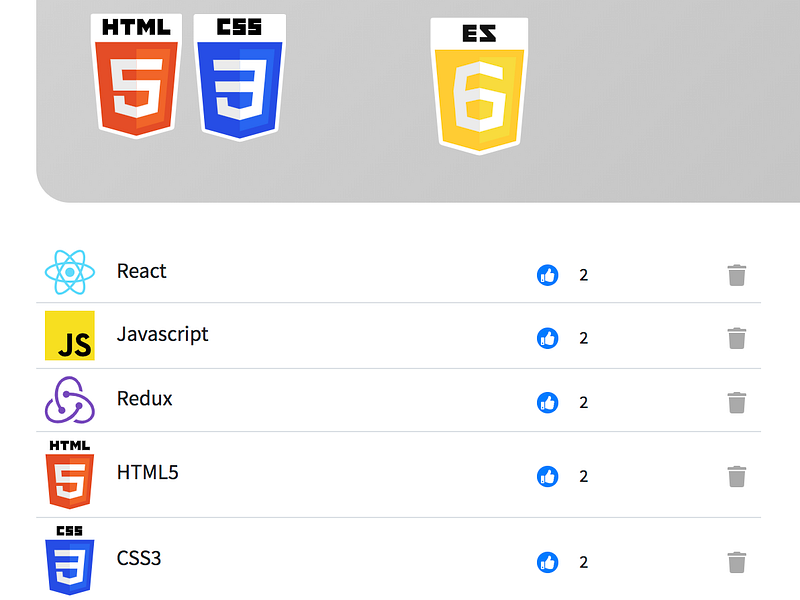The height and width of the screenshot is (600, 800).
Task: Click the HTML5 logo in the list
Action: click(x=69, y=474)
